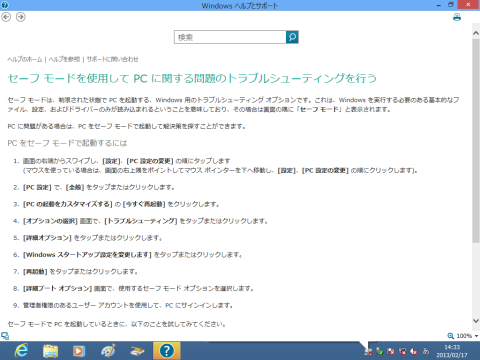480x360 pixels.
Task: Click step 9 text about 管理者権限 sign-in
Action: tap(128, 305)
